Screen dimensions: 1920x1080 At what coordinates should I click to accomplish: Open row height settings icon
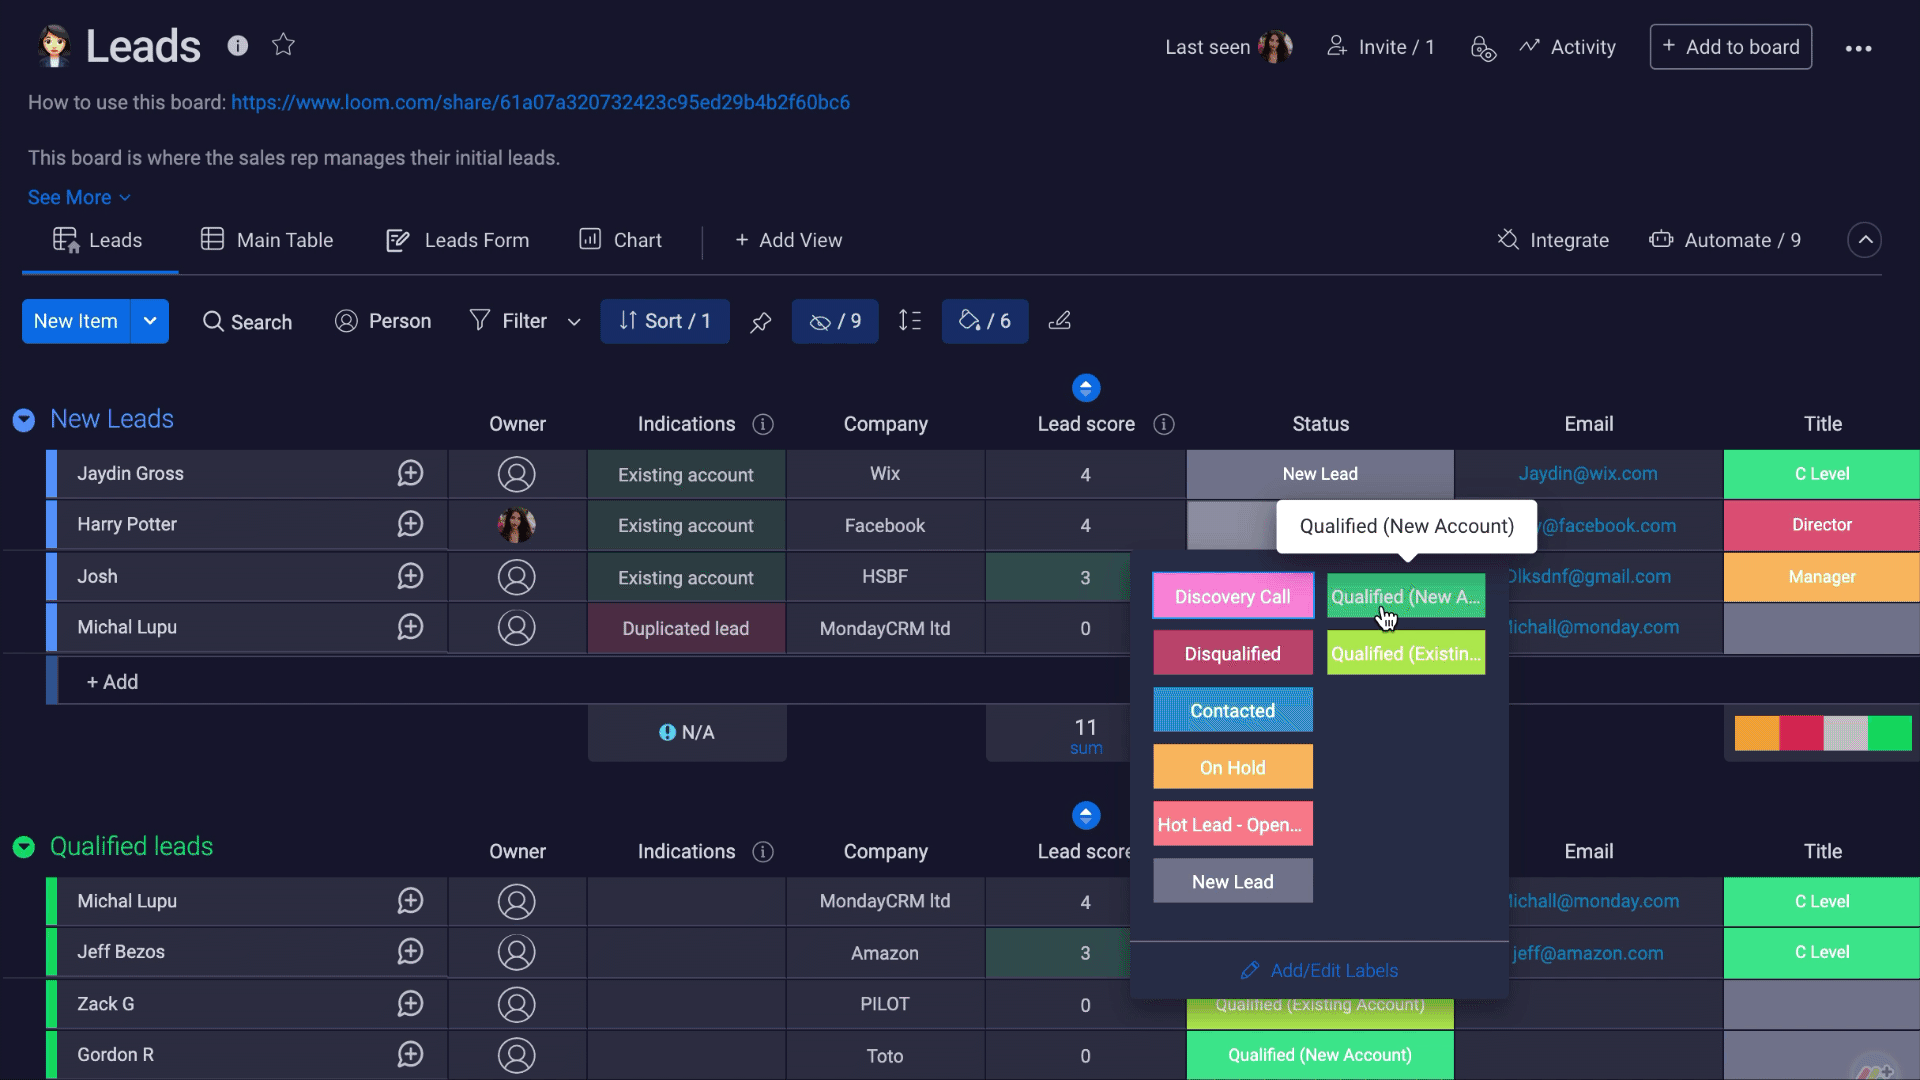(x=910, y=321)
